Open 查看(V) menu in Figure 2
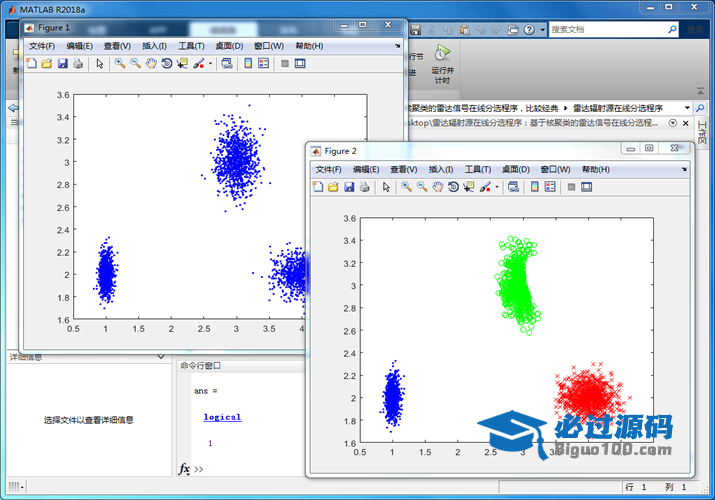This screenshot has height=500, width=715. point(404,170)
